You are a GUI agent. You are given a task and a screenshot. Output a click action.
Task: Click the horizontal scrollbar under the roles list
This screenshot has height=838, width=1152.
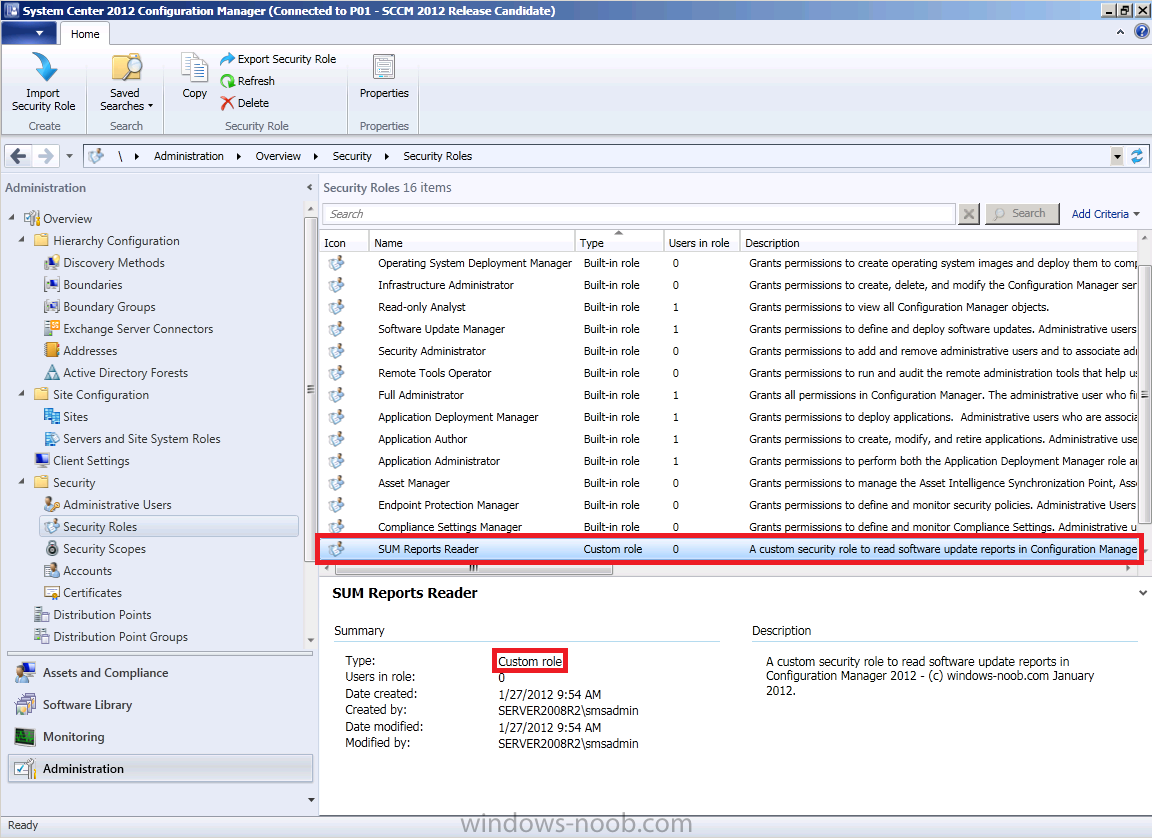tap(473, 568)
